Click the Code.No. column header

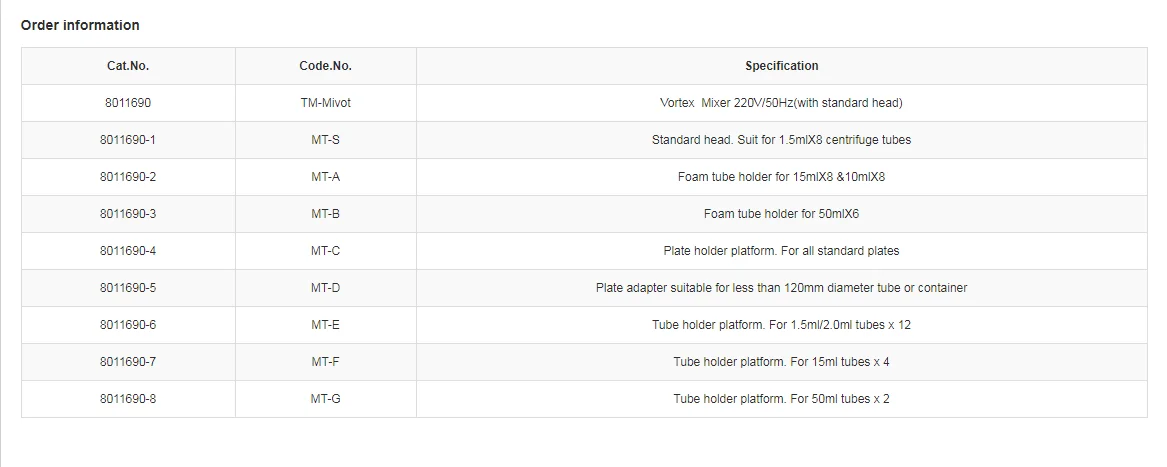tap(325, 66)
